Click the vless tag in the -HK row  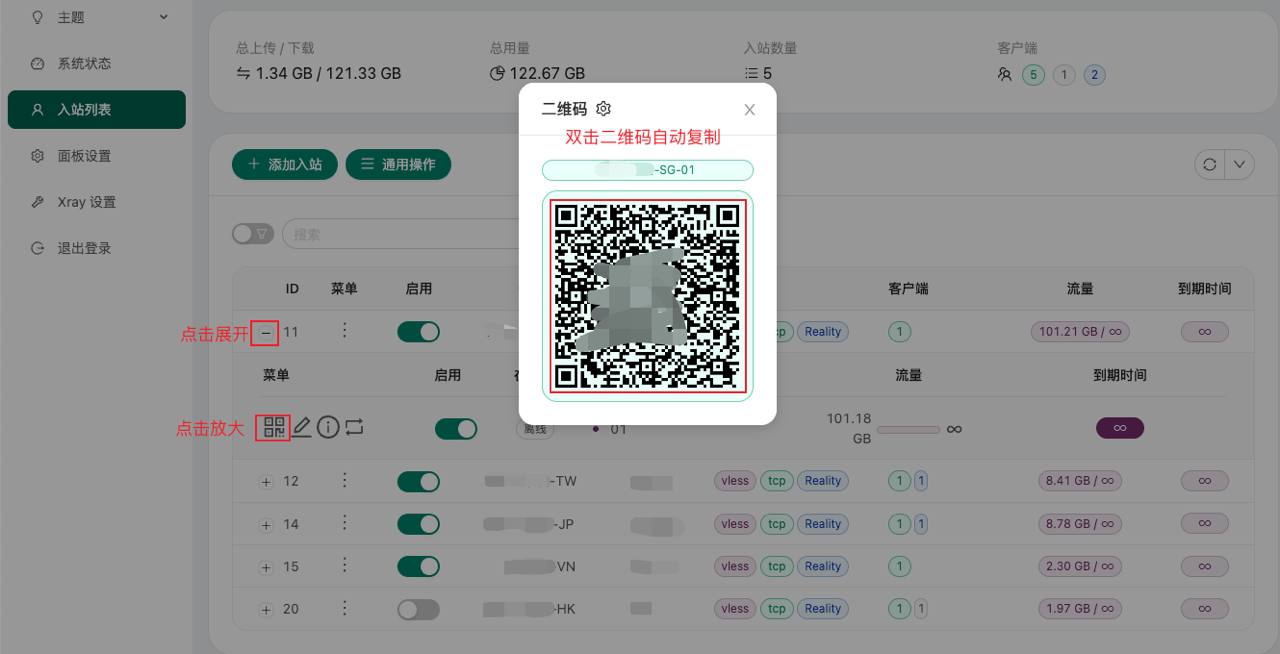tap(735, 608)
